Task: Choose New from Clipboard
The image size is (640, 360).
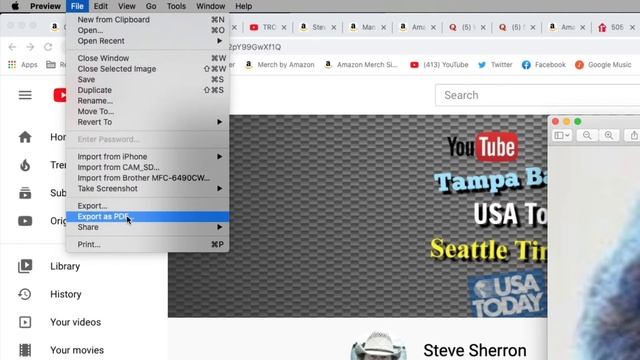Action: (147, 20)
